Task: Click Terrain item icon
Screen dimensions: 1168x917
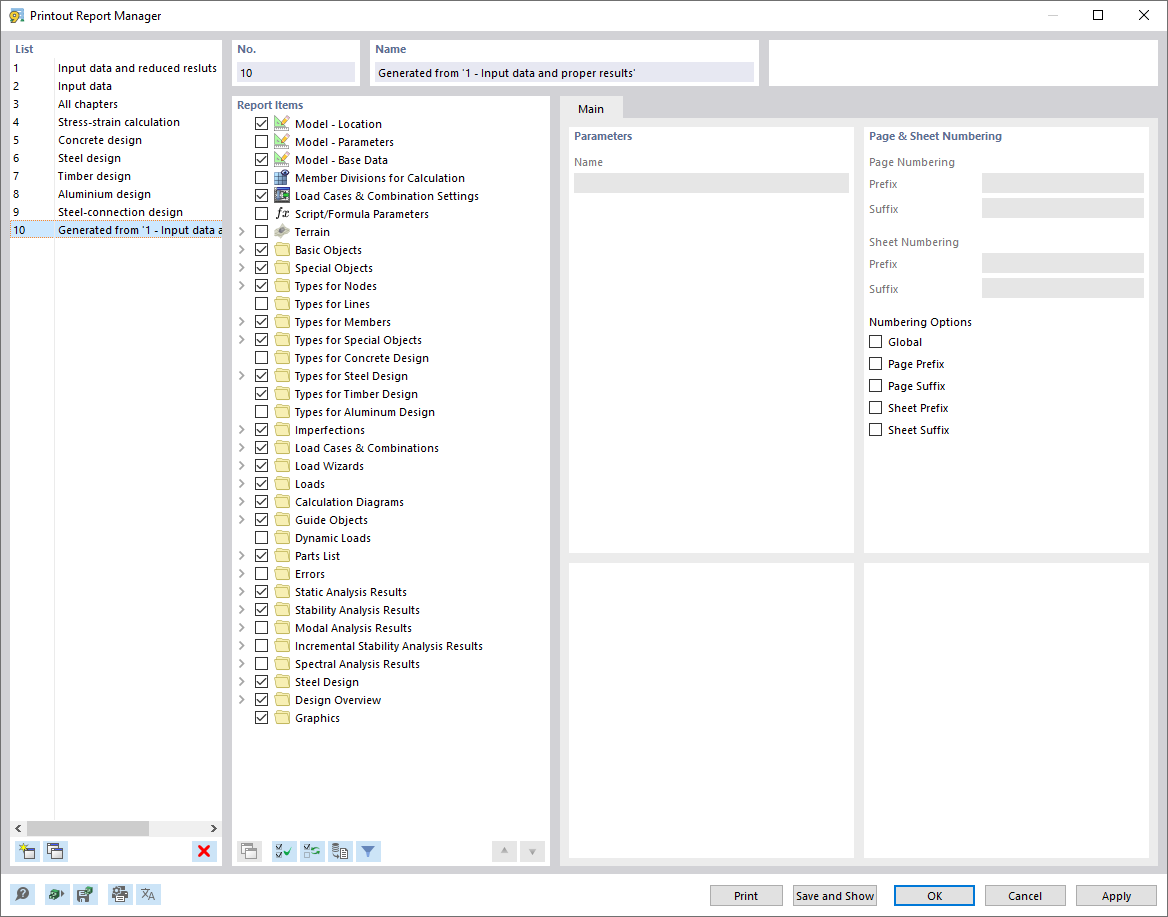Action: 282,231
